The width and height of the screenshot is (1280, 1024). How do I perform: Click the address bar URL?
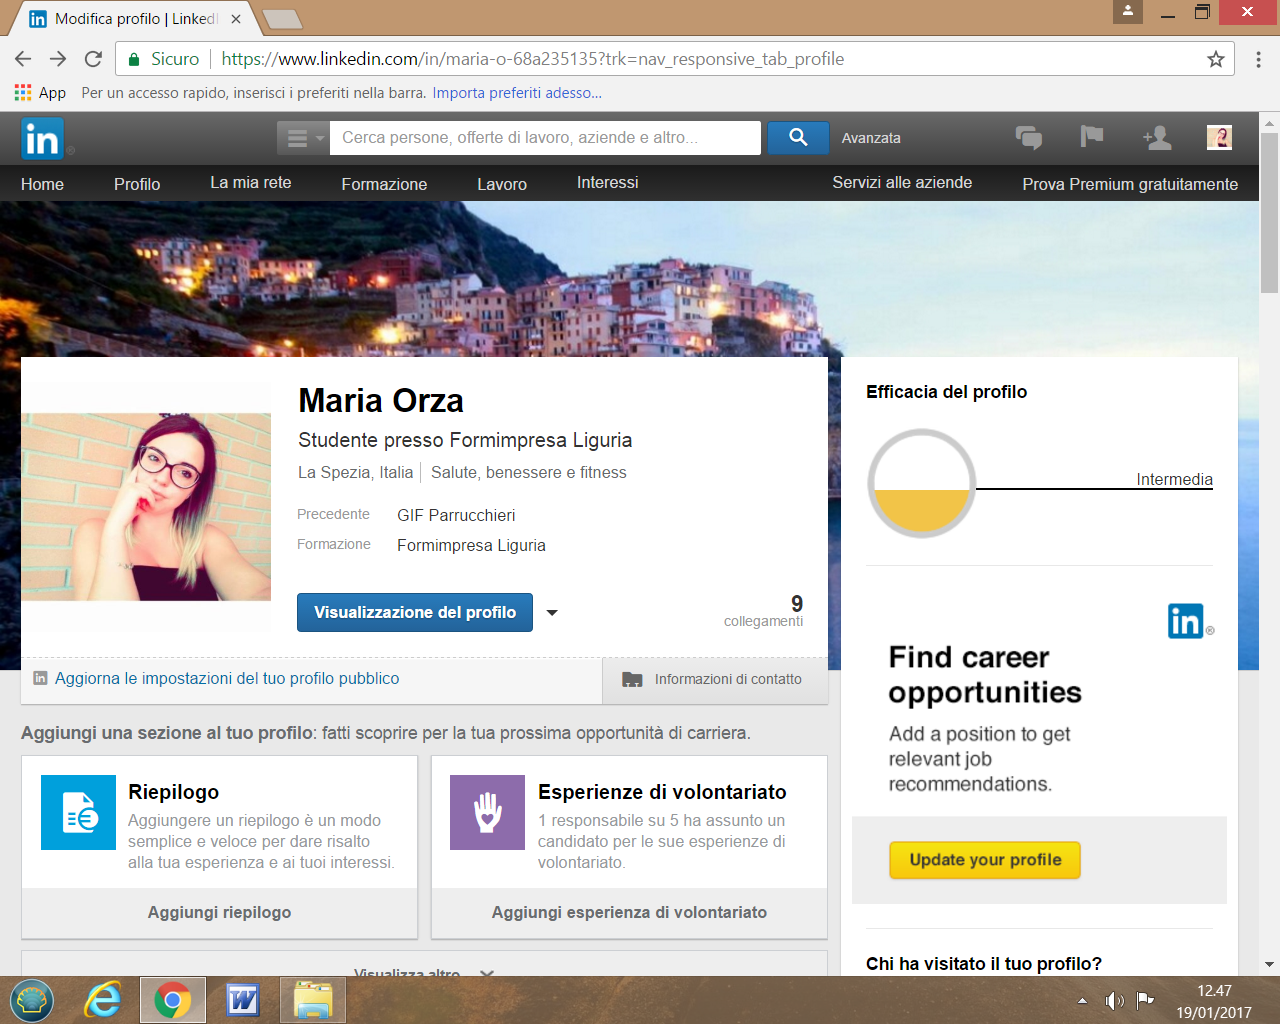pos(533,59)
